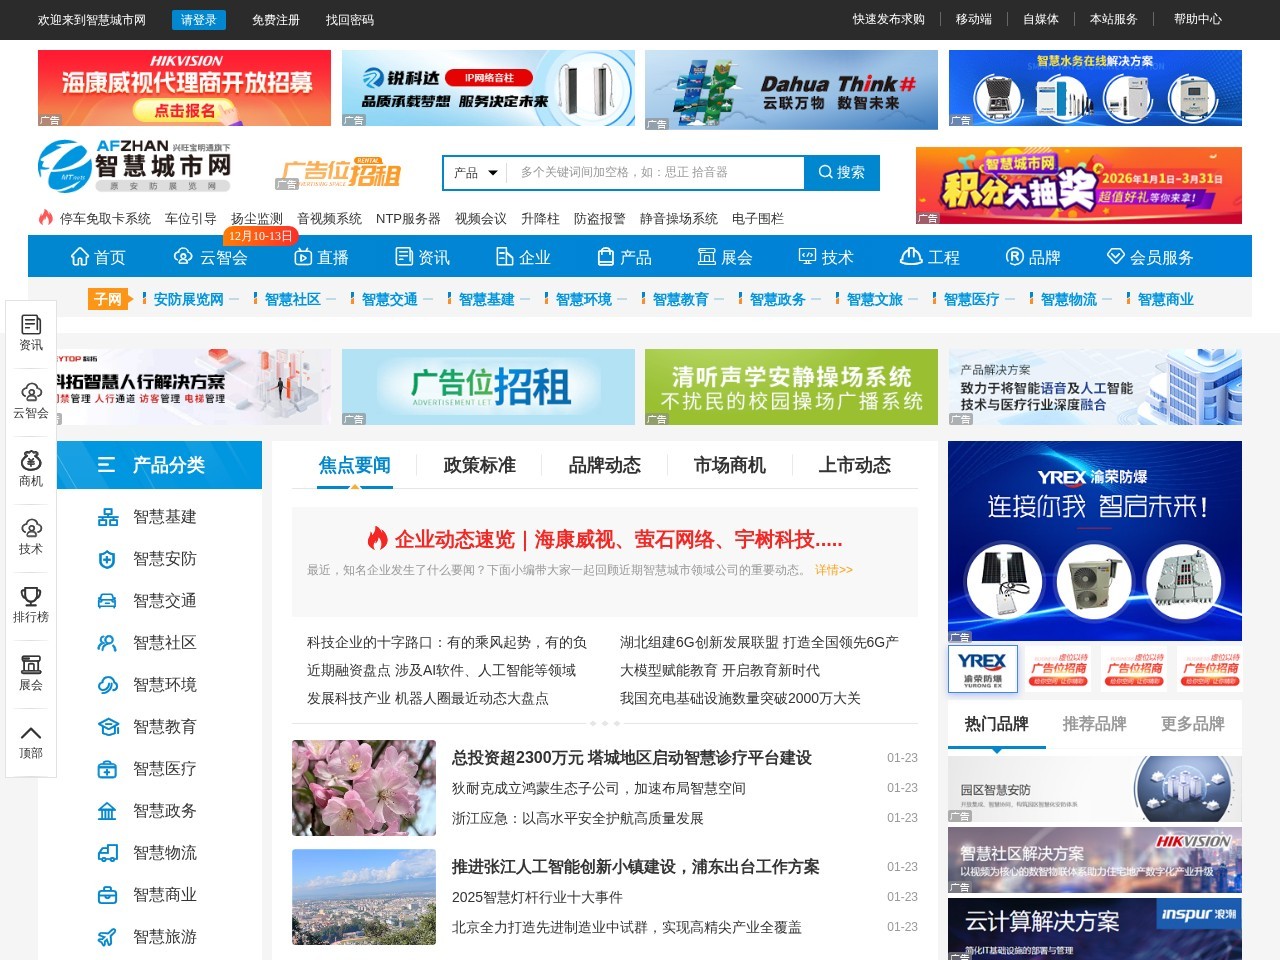This screenshot has width=1280, height=960.
Task: Expand the 安防展览网 sub-site menu
Action: (234, 299)
